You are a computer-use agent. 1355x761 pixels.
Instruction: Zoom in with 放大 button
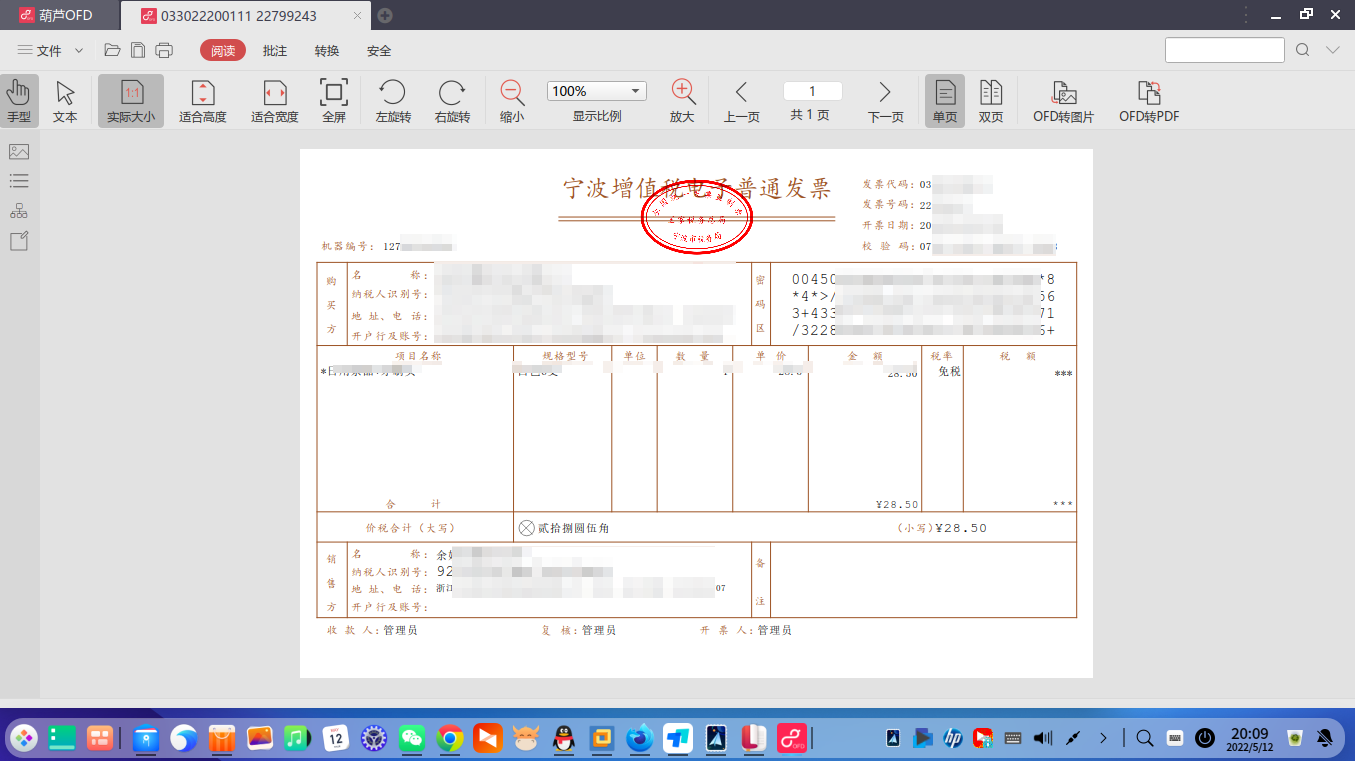683,101
